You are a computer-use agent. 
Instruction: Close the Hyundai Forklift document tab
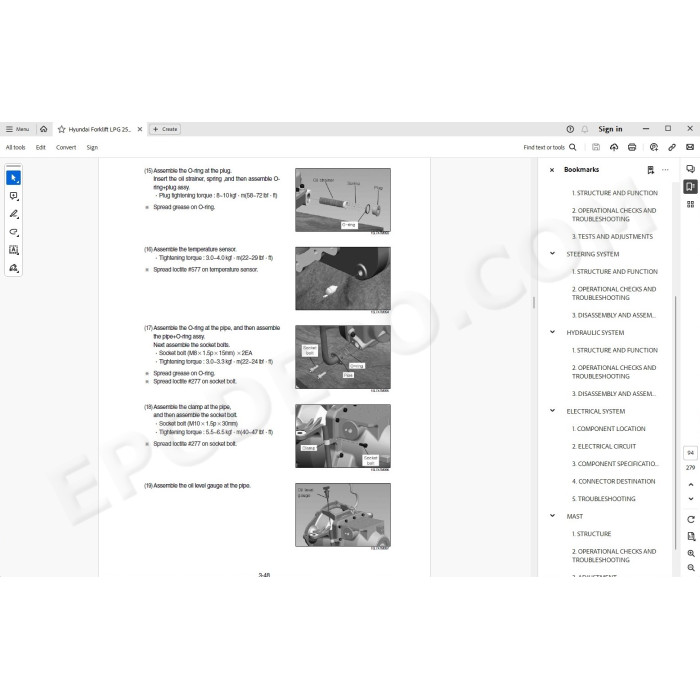point(140,129)
